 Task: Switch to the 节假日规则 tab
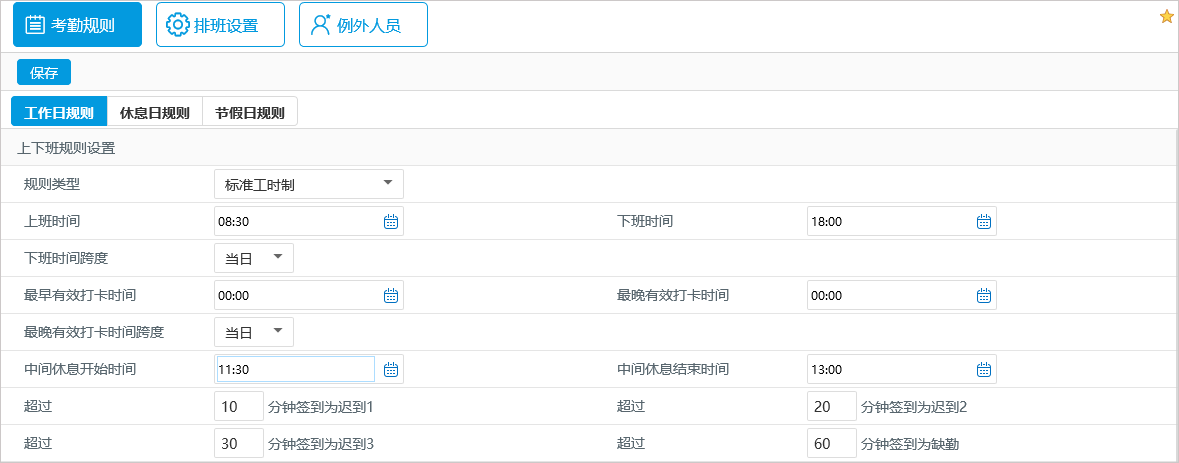(x=250, y=112)
